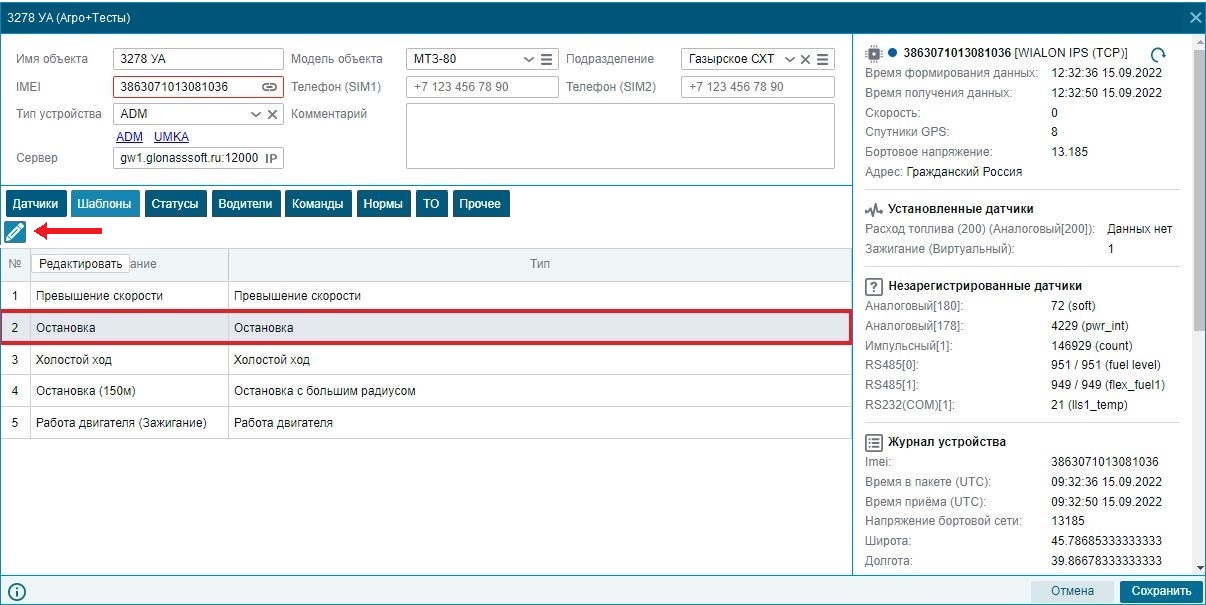
Task: Expand the Тип устройства dropdown
Action: tap(255, 114)
